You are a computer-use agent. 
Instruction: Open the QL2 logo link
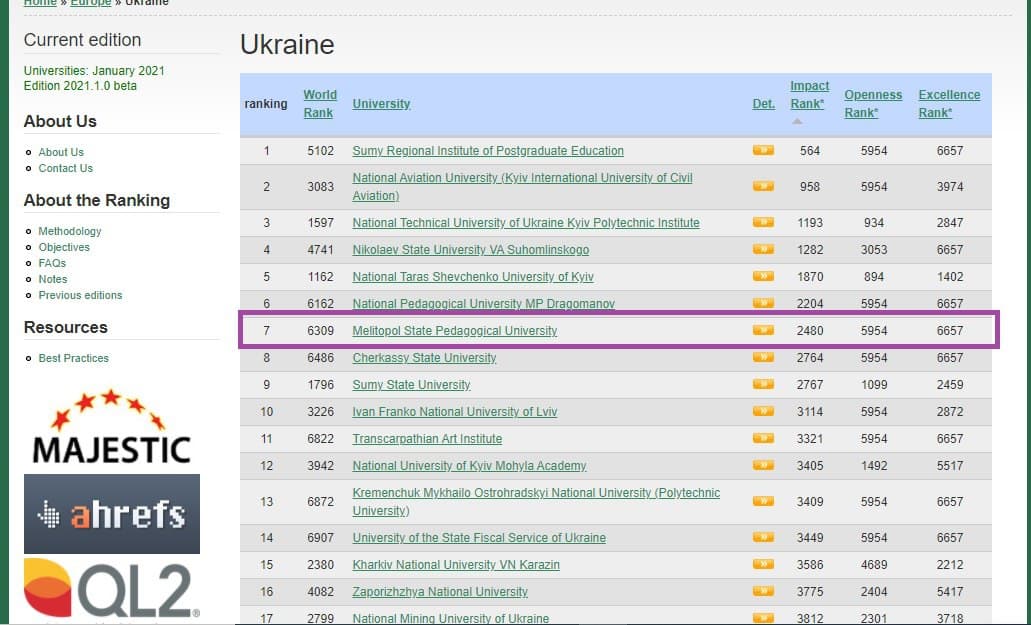coord(111,590)
